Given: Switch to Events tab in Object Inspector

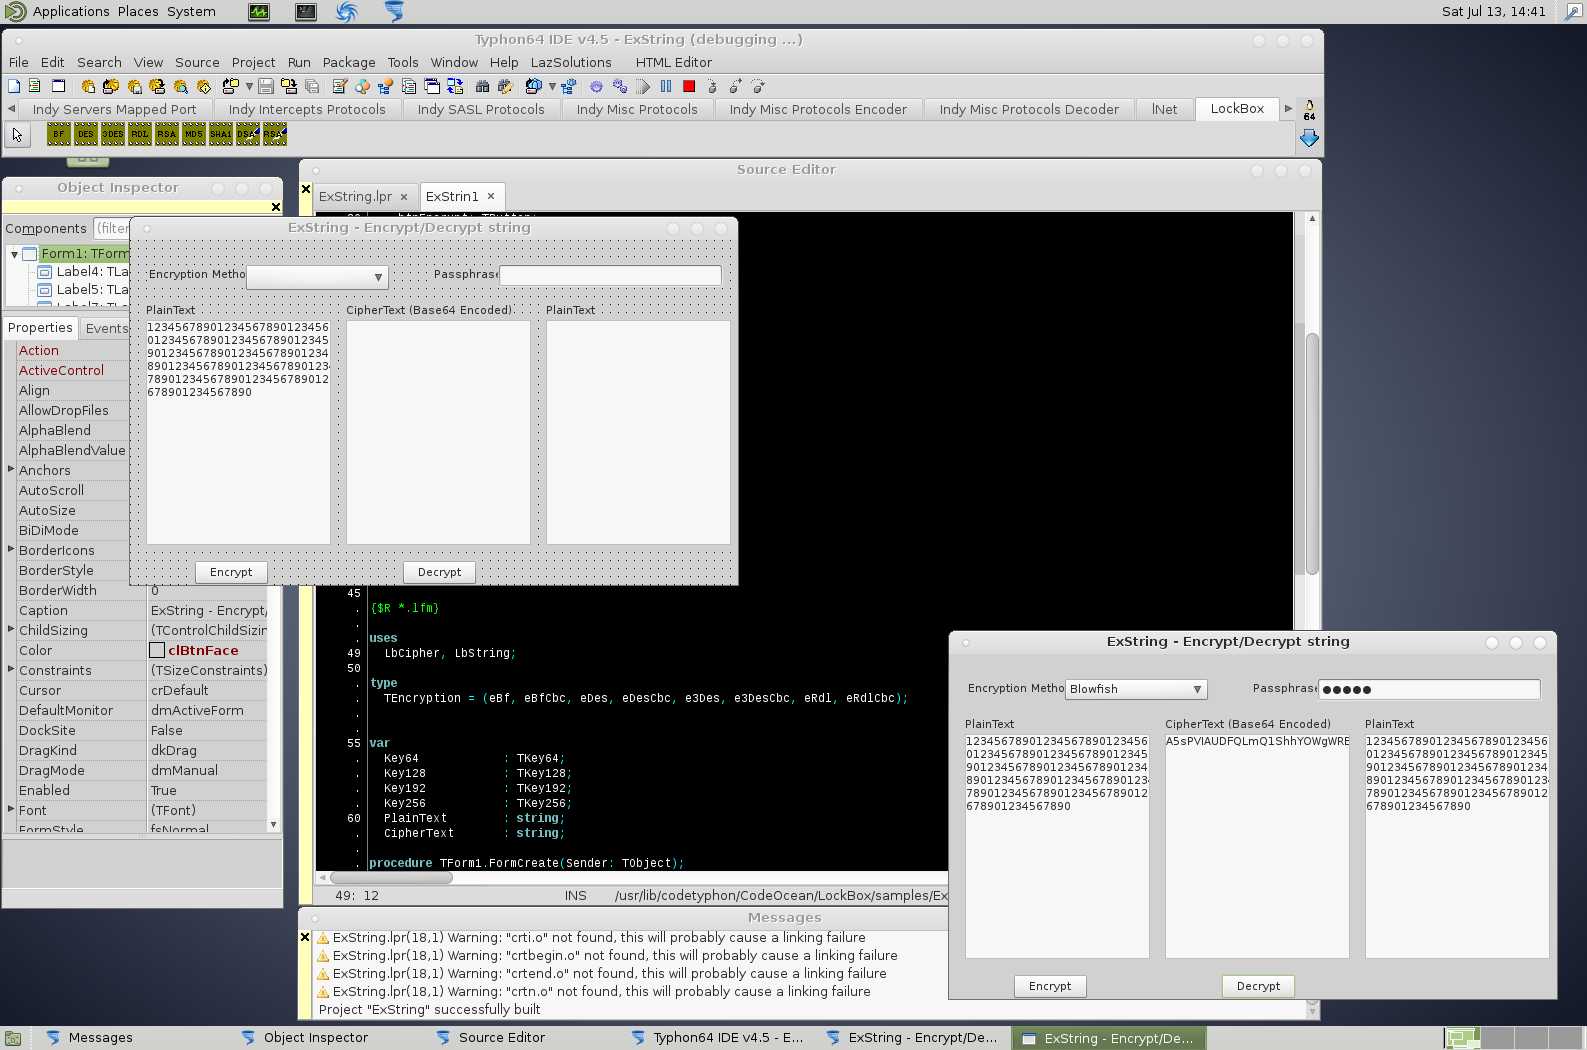Looking at the screenshot, I should 107,328.
